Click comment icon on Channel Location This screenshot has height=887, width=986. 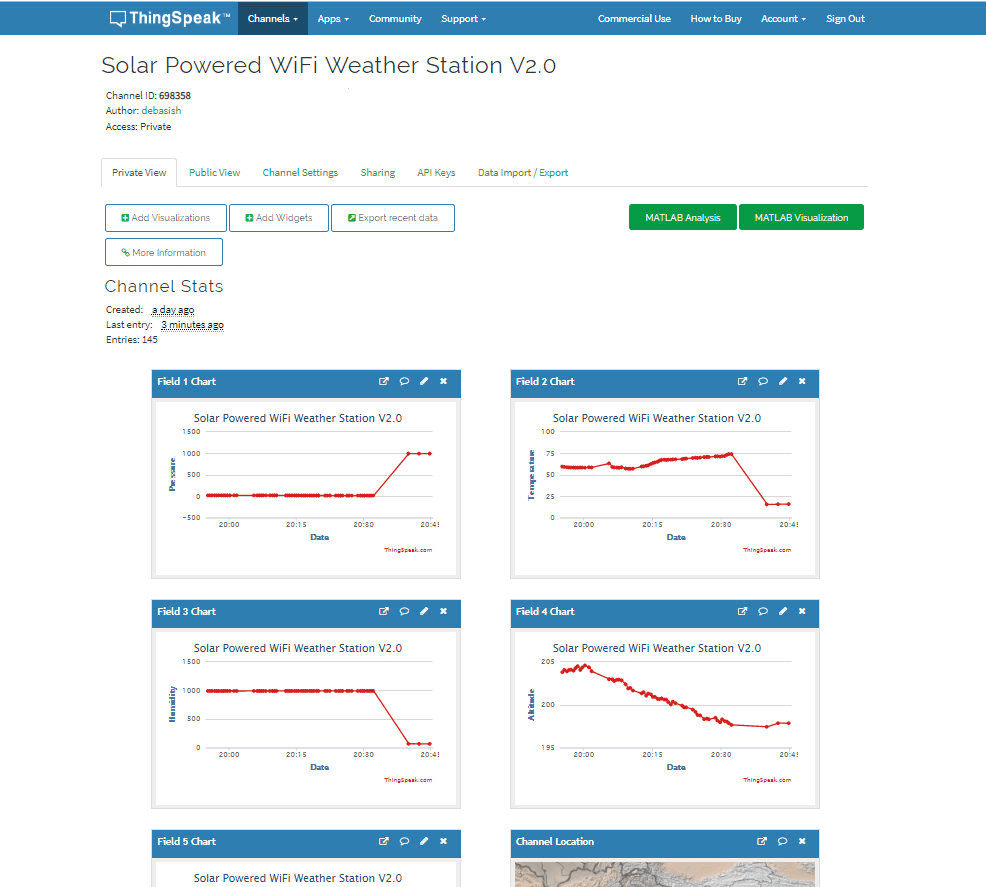pos(782,841)
